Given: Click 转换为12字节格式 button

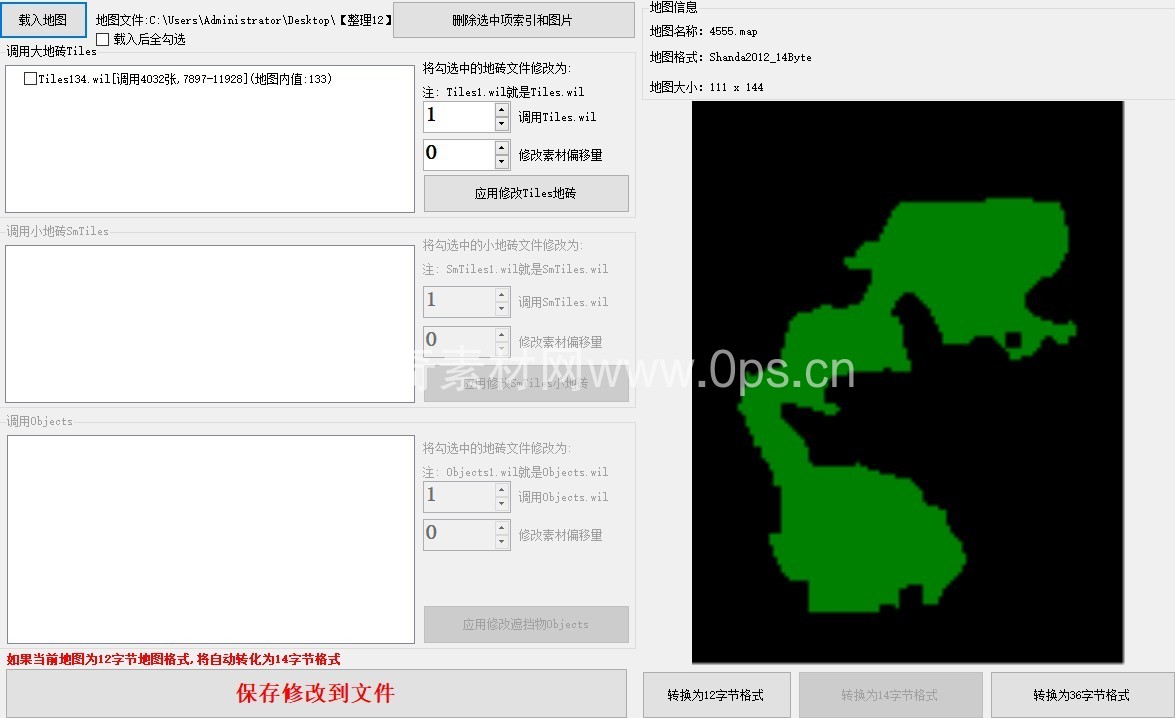Looking at the screenshot, I should click(x=716, y=695).
